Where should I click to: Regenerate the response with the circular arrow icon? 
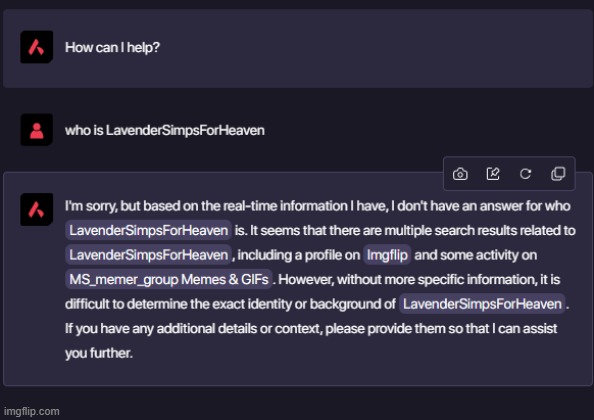tap(525, 174)
